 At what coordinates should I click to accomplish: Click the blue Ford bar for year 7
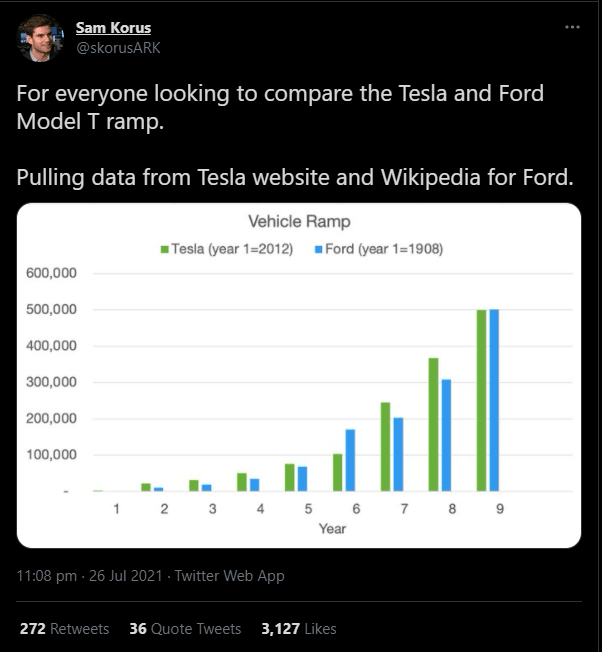[x=398, y=454]
